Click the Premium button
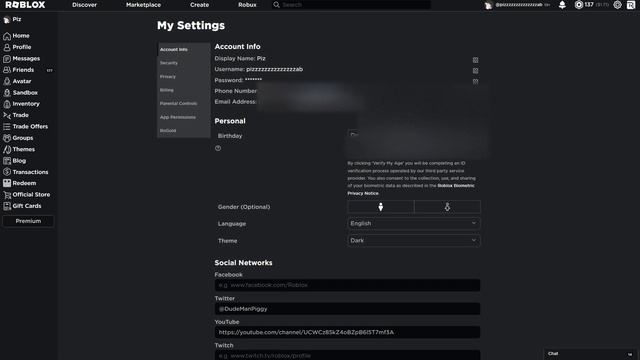 (28, 221)
